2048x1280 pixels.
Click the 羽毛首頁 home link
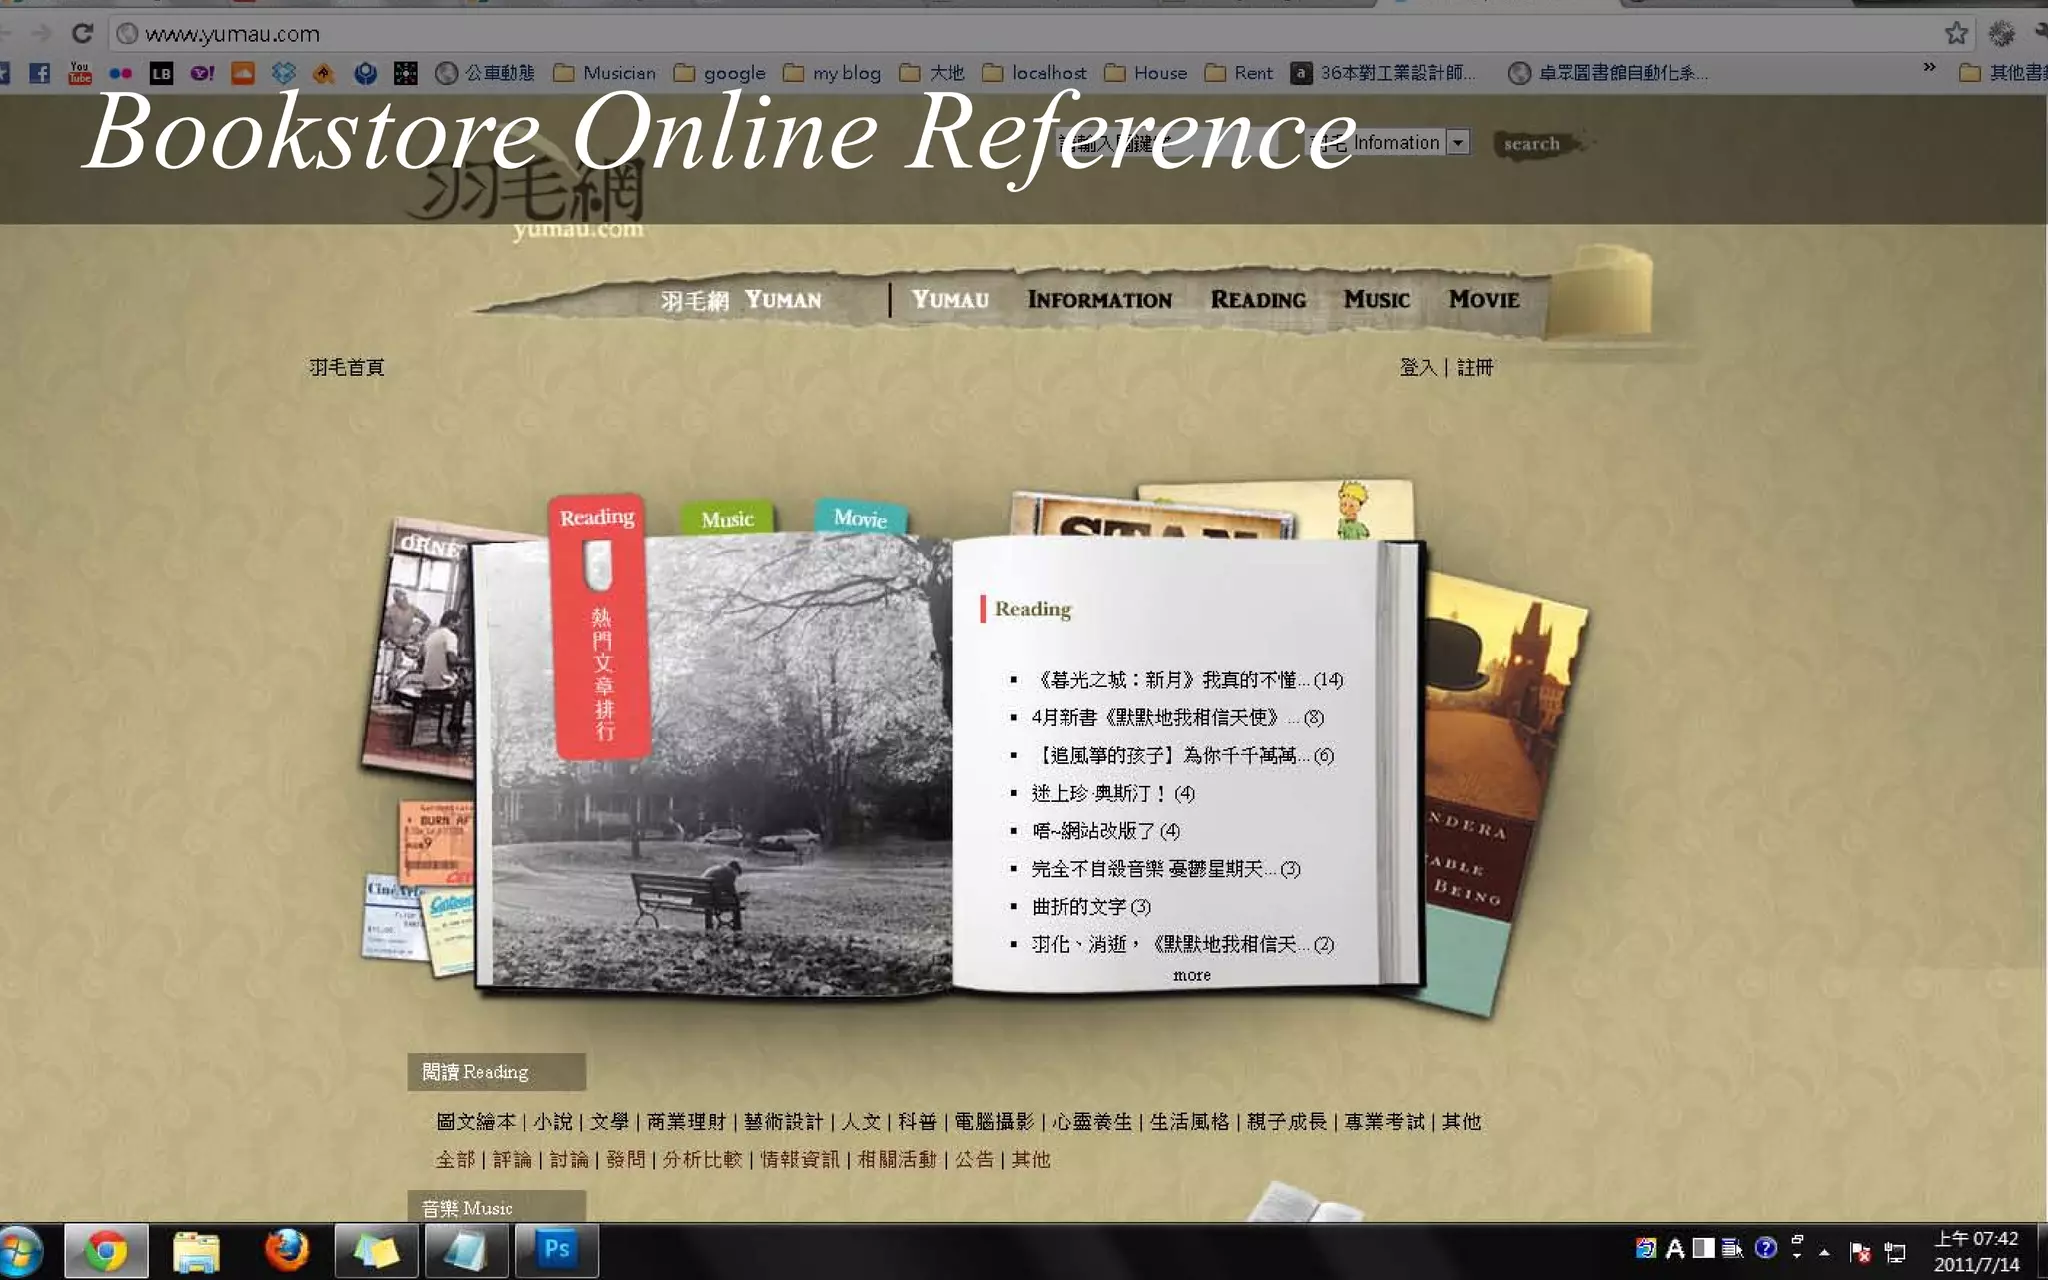point(347,367)
